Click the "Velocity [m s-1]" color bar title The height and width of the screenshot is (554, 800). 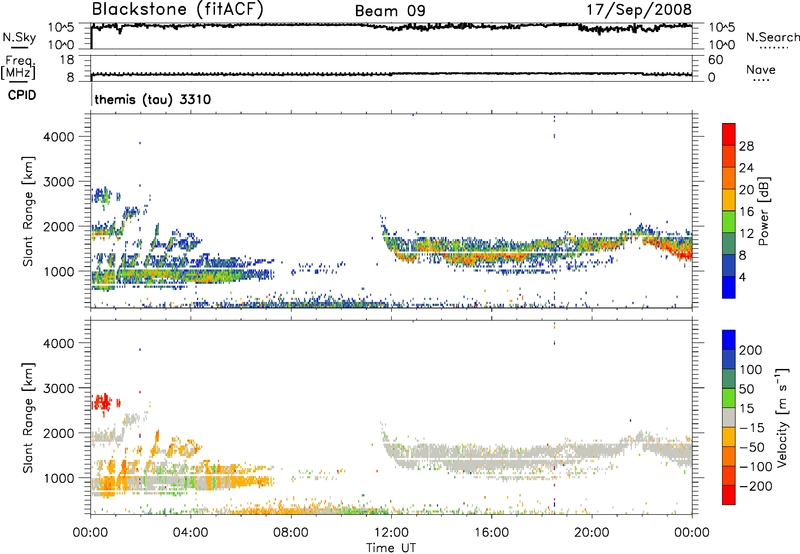[782, 417]
